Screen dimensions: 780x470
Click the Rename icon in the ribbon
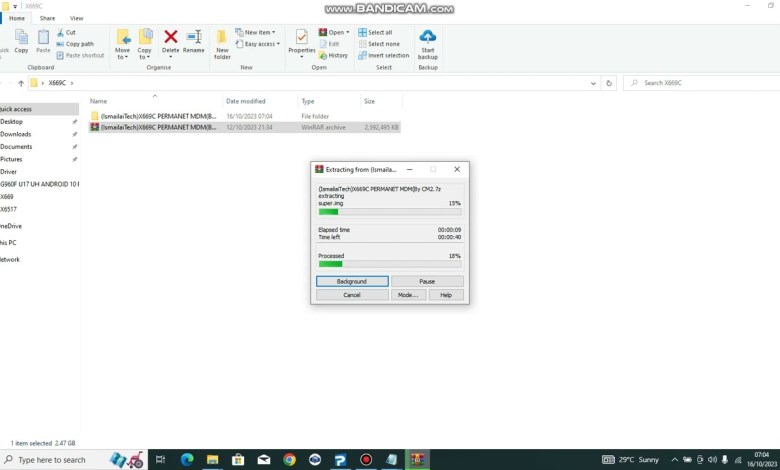point(193,40)
